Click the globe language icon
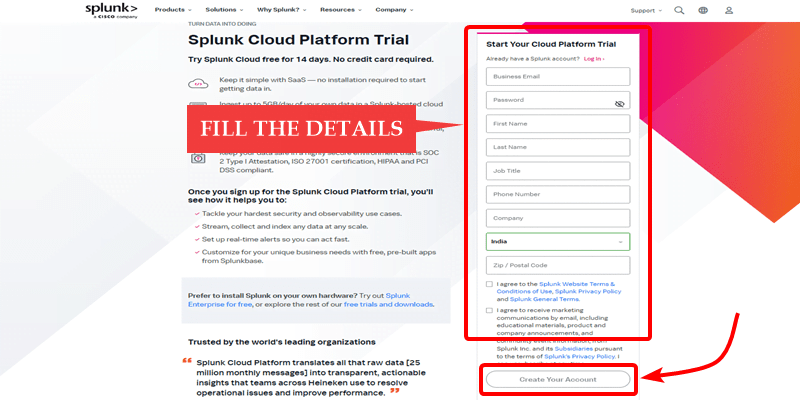This screenshot has height=400, width=800. tap(704, 10)
